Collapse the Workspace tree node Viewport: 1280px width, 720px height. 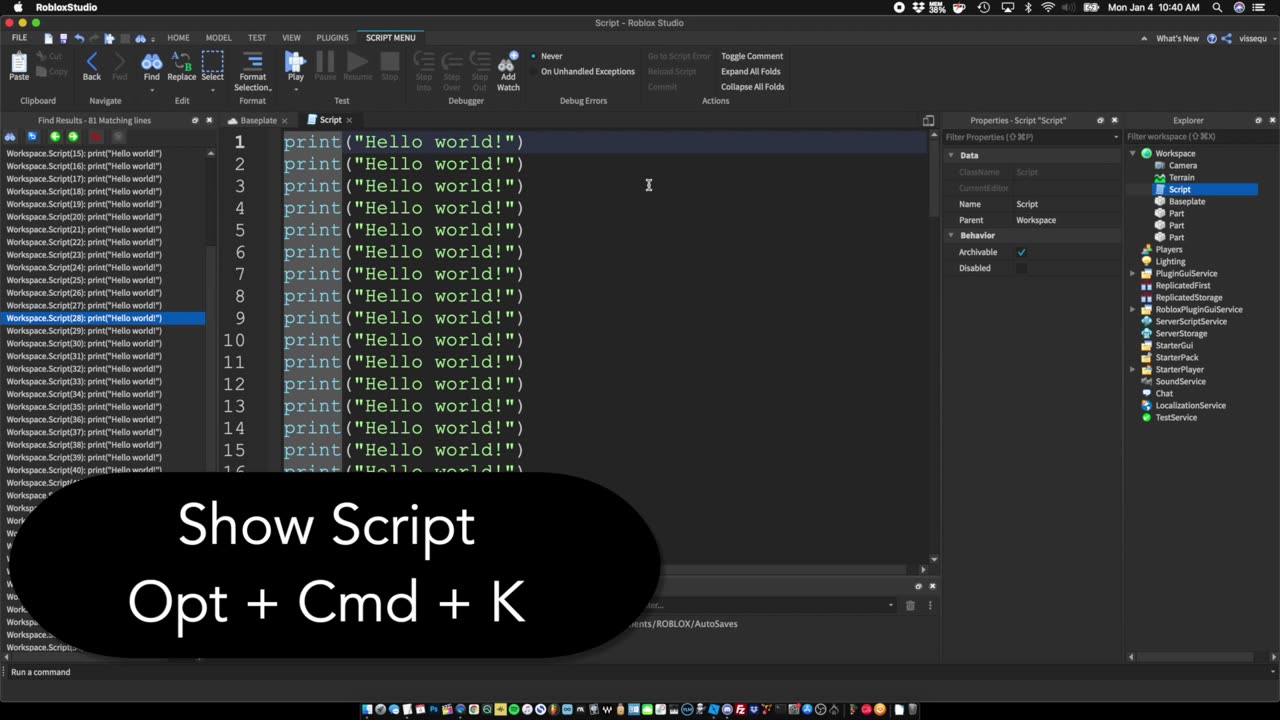point(1133,153)
